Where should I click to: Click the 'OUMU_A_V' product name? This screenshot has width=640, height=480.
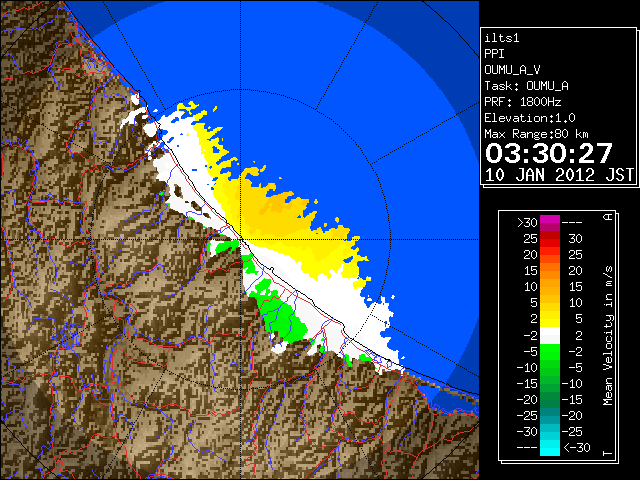(x=512, y=70)
